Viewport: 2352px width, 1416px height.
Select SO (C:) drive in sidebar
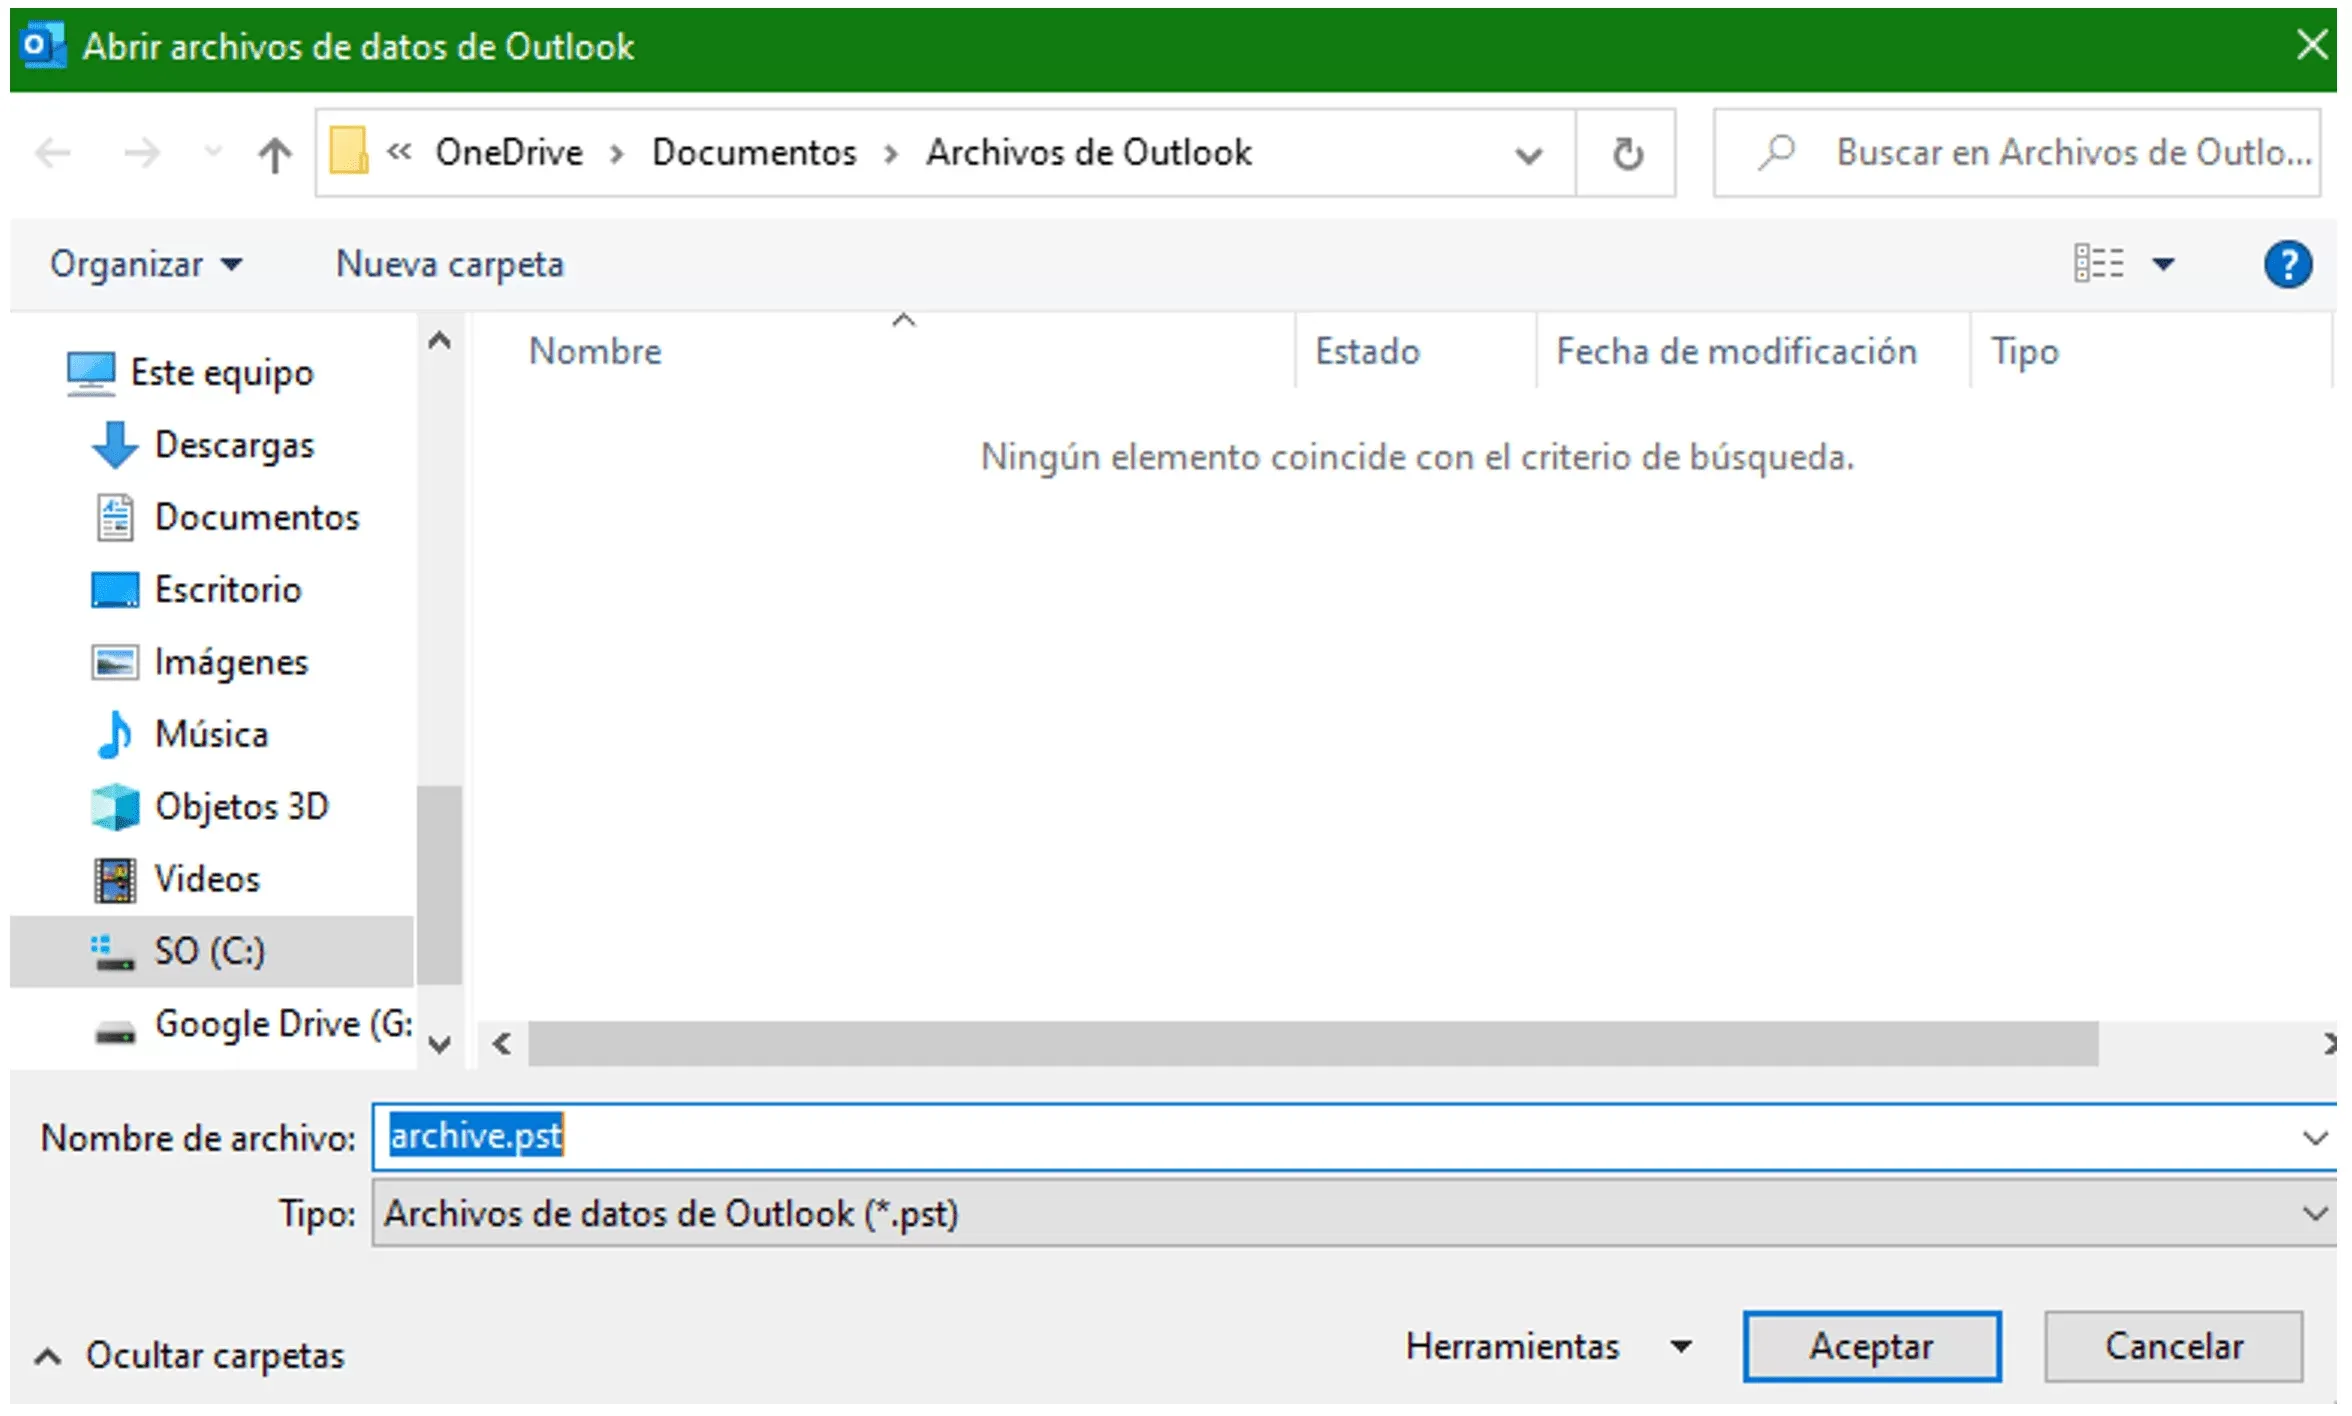pyautogui.click(x=210, y=951)
